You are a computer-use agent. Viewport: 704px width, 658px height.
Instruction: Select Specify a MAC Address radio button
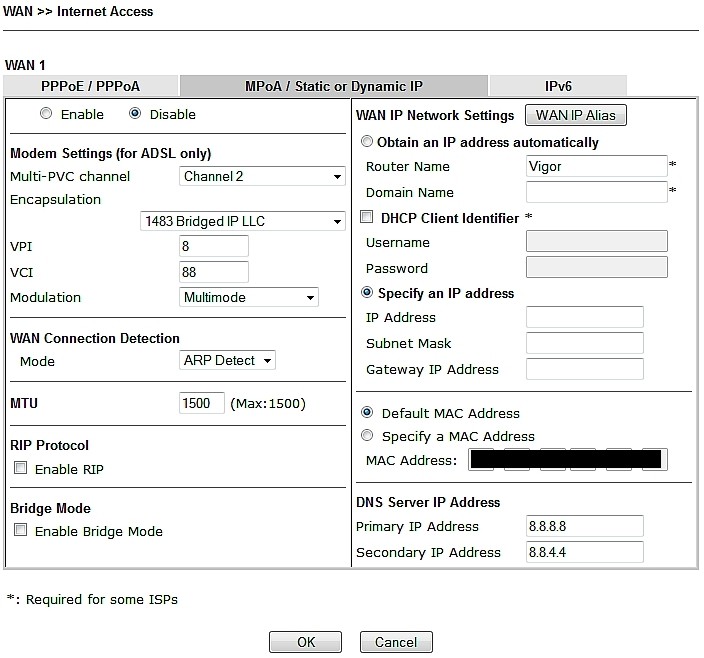[x=367, y=435]
